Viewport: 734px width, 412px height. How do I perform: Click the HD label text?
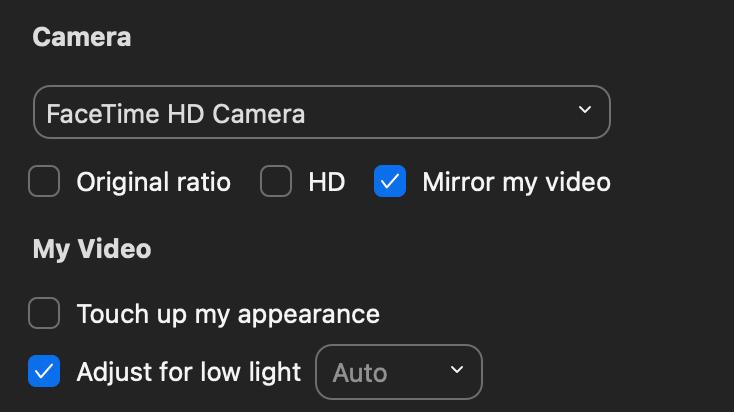pos(326,182)
